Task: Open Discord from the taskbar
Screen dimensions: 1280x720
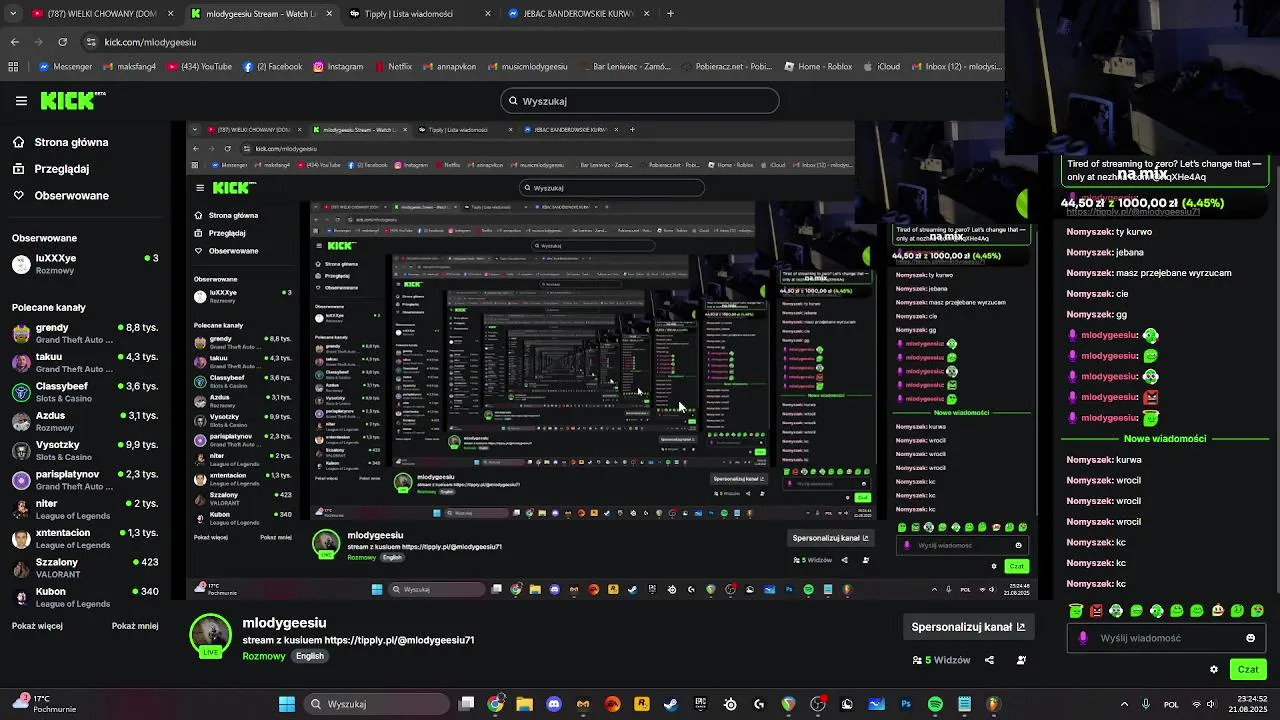Action: click(x=554, y=704)
